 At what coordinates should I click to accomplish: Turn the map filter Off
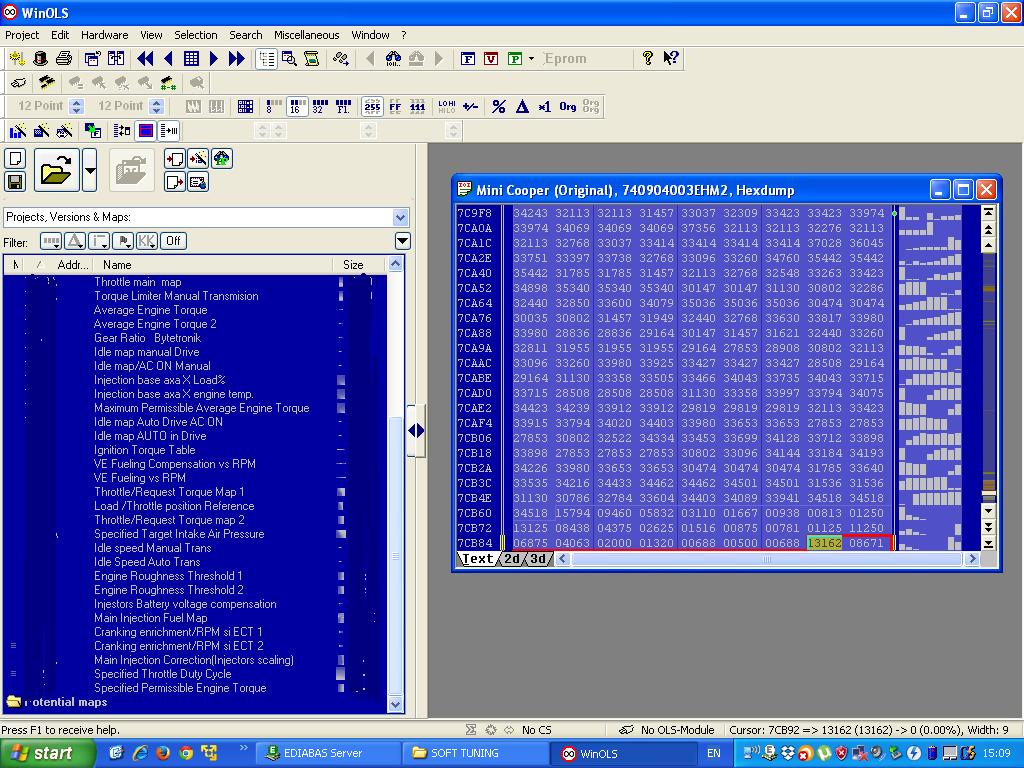coord(174,241)
